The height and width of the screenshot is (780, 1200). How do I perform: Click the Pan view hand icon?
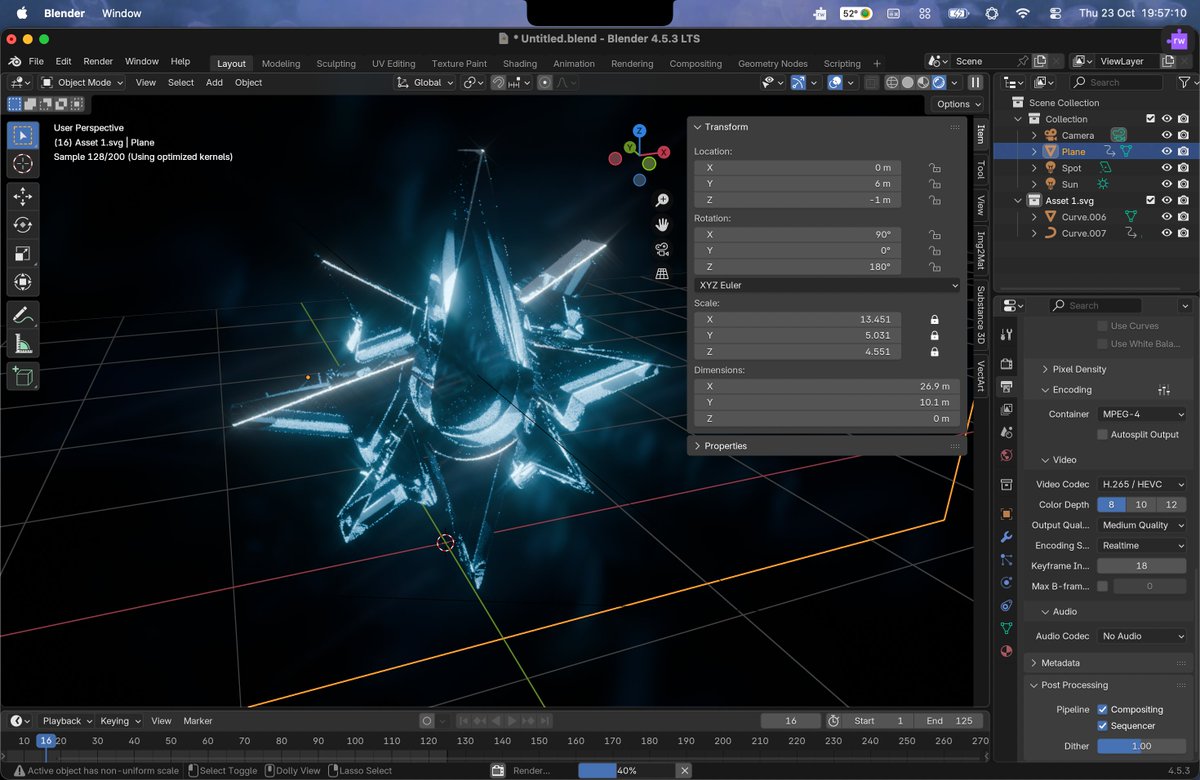click(x=662, y=225)
